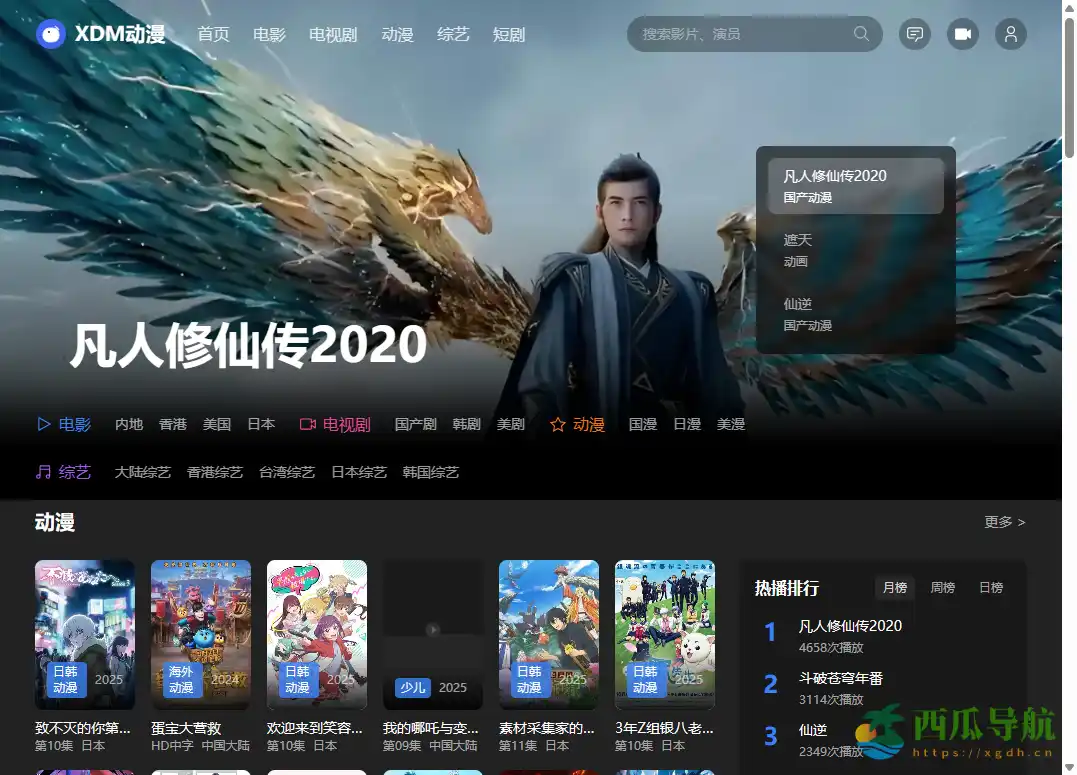This screenshot has width=1077, height=775.
Task: Click the 更多 link in 动漫 section
Action: pyautogui.click(x=1003, y=521)
